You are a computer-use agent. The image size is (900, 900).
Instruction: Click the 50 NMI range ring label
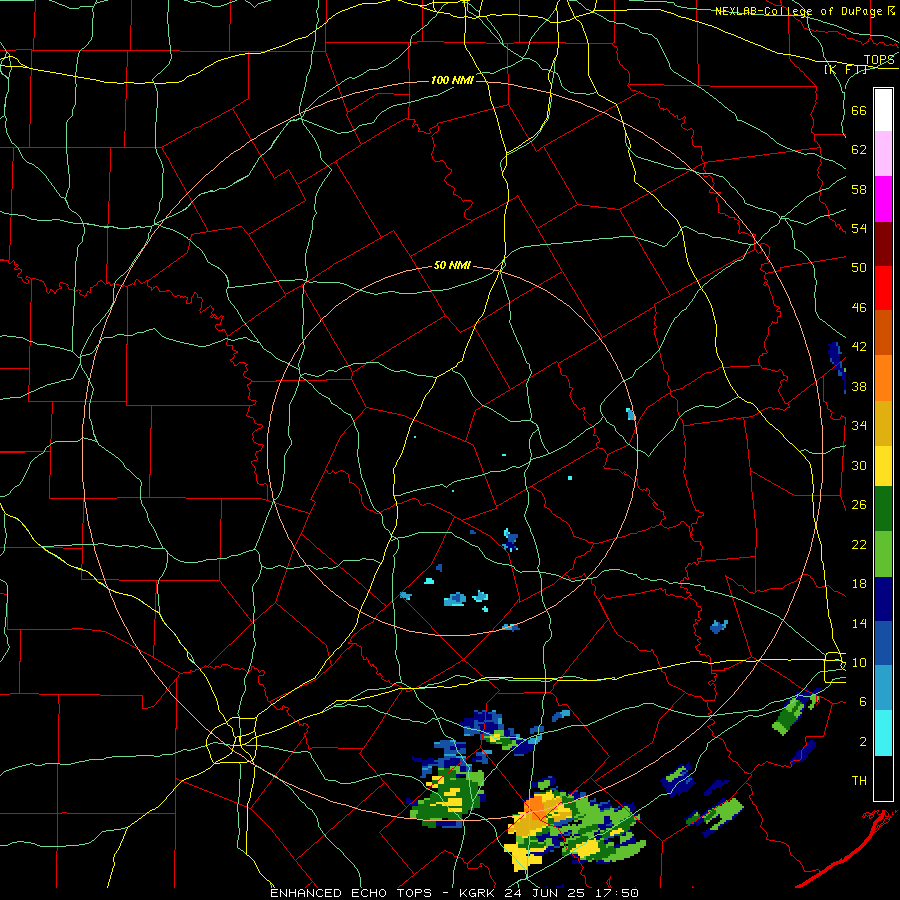tap(452, 265)
